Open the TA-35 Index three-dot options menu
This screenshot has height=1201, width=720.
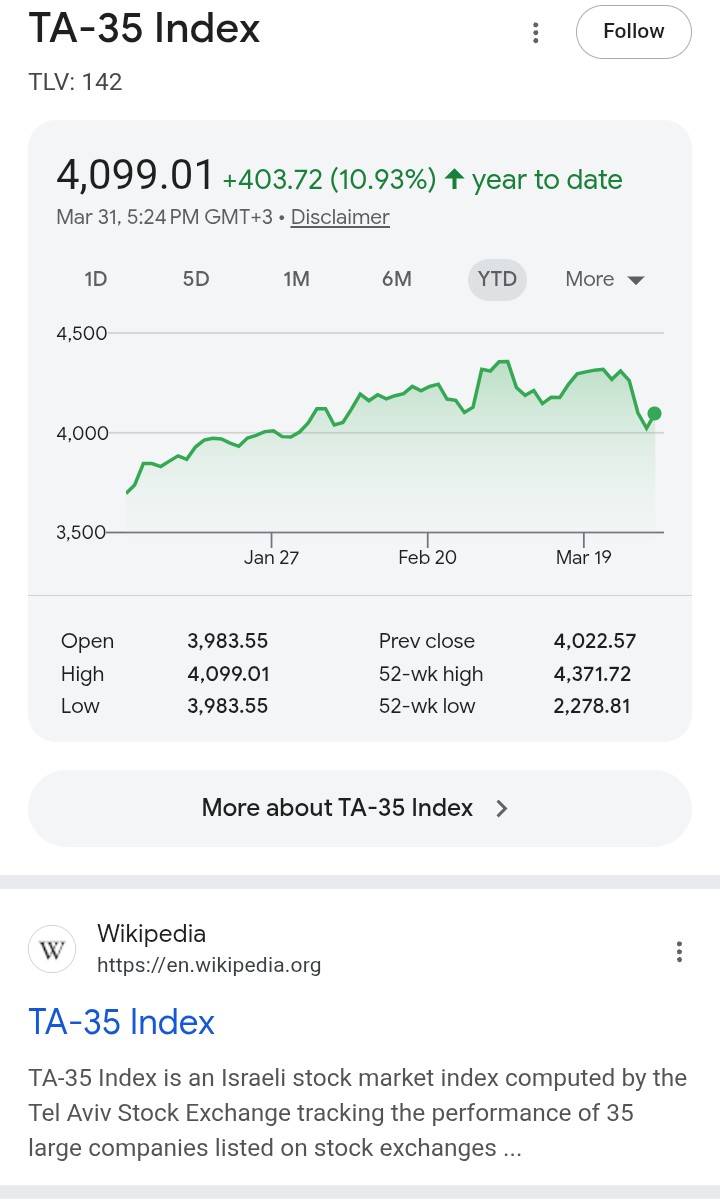point(536,33)
